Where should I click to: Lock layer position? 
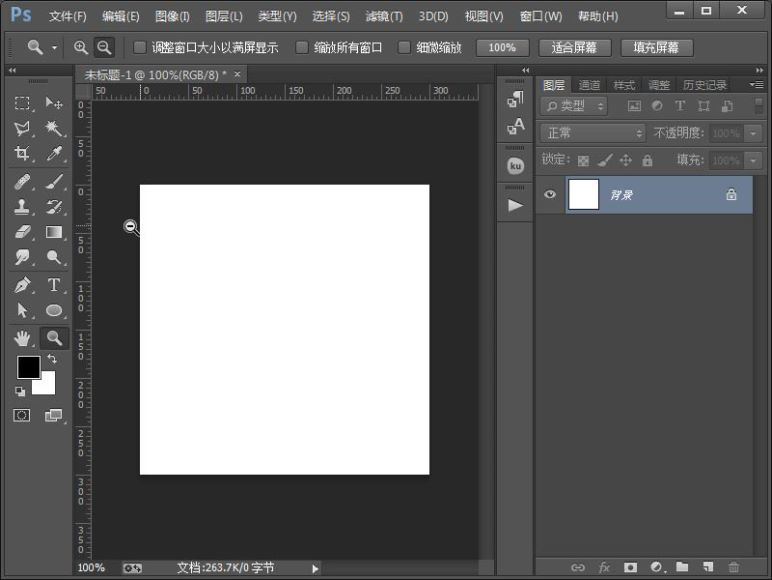(x=626, y=160)
